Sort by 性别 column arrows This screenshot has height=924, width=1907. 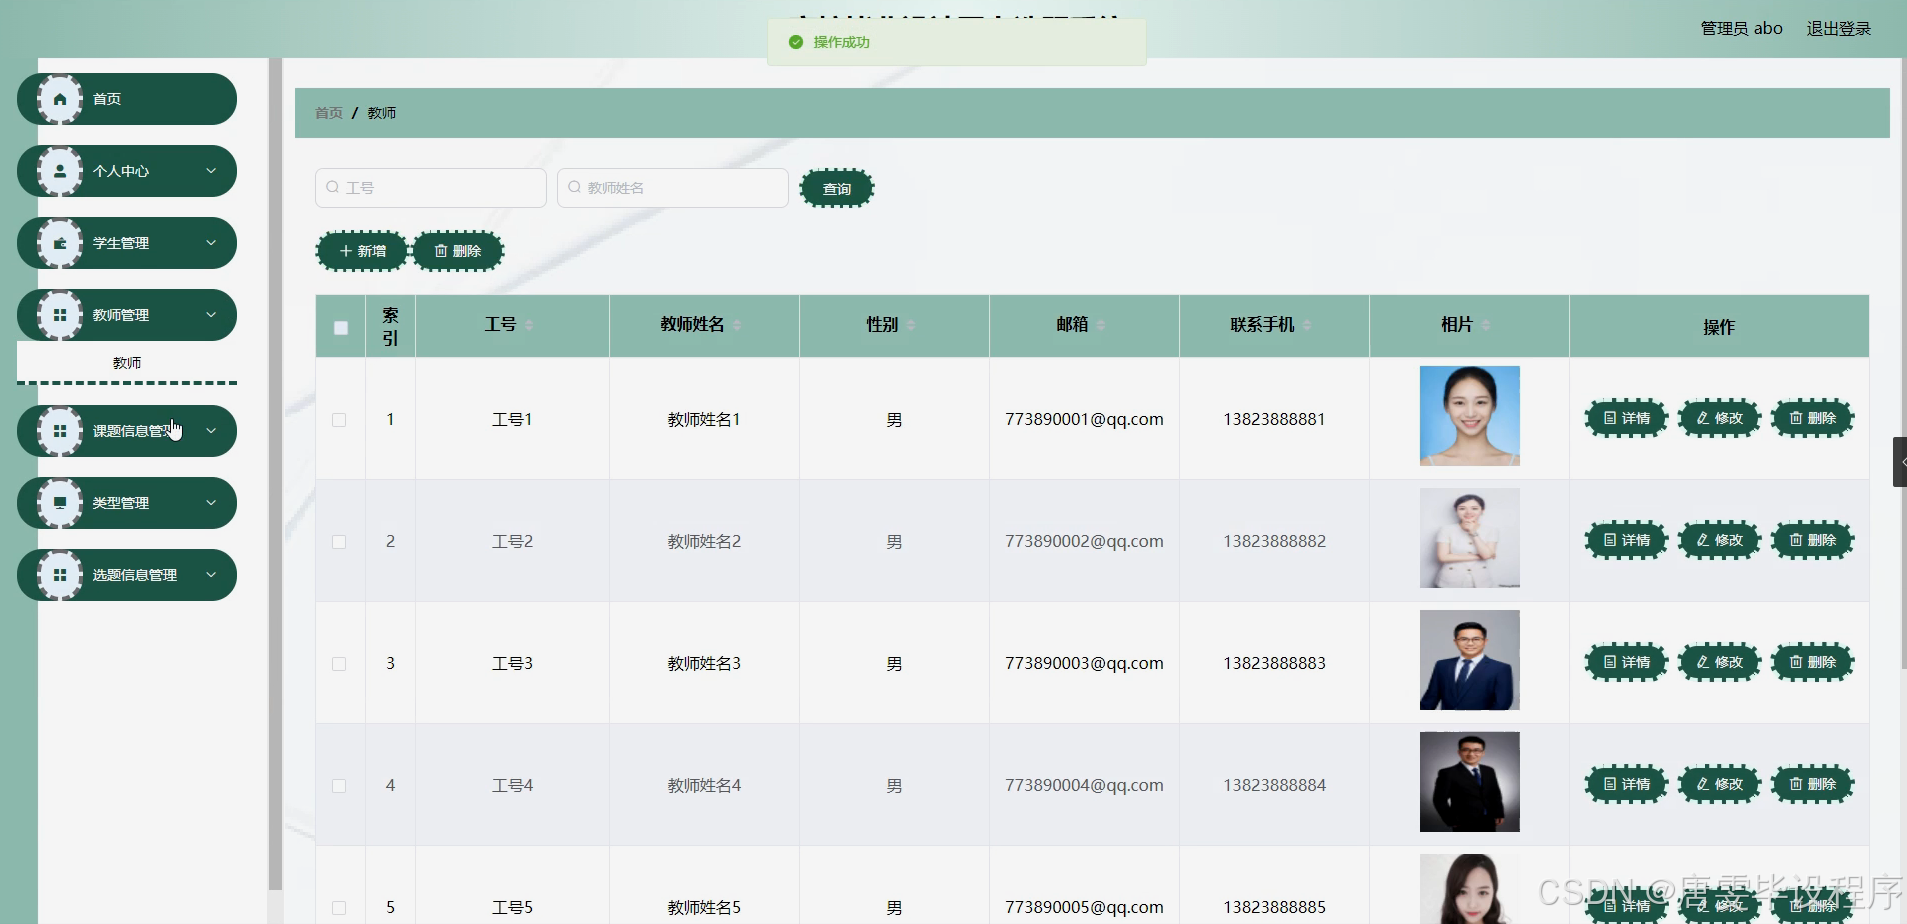911,325
